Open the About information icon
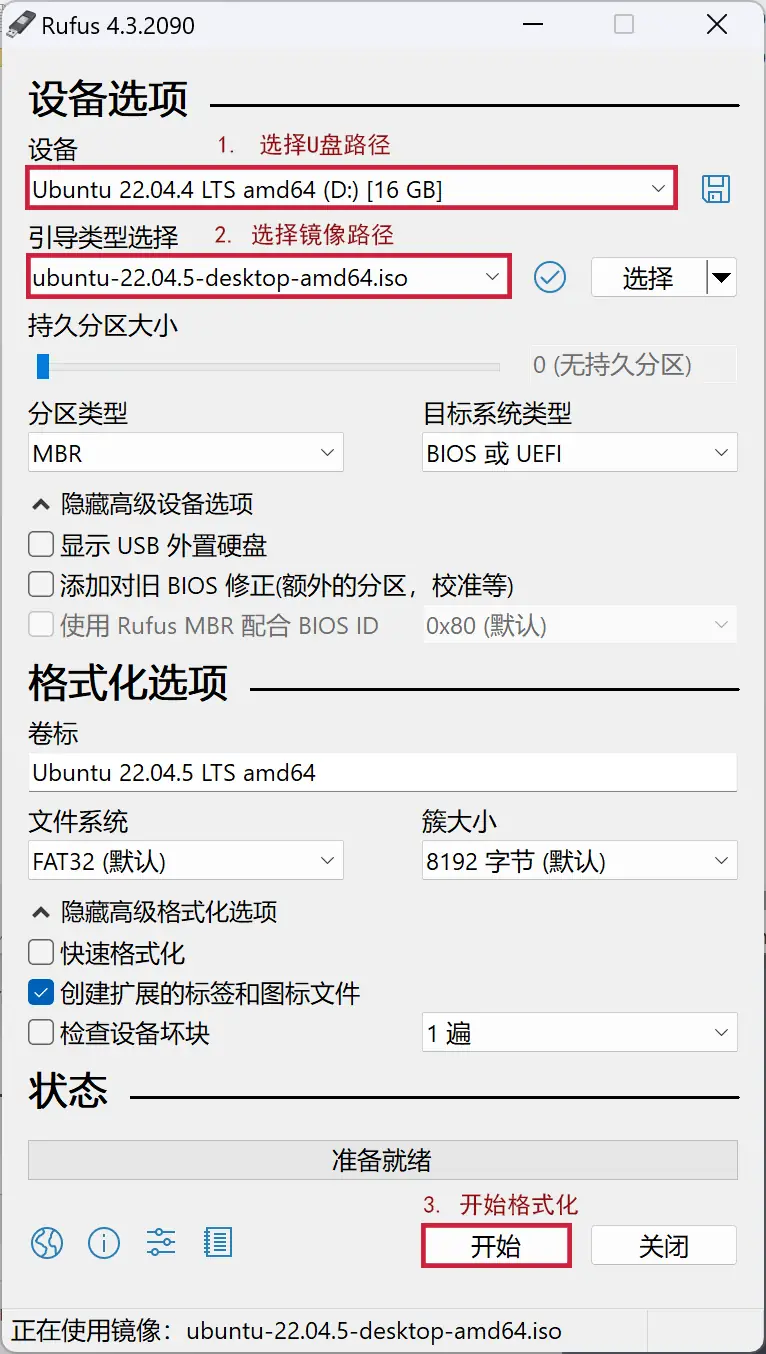This screenshot has height=1354, width=766. (104, 1243)
